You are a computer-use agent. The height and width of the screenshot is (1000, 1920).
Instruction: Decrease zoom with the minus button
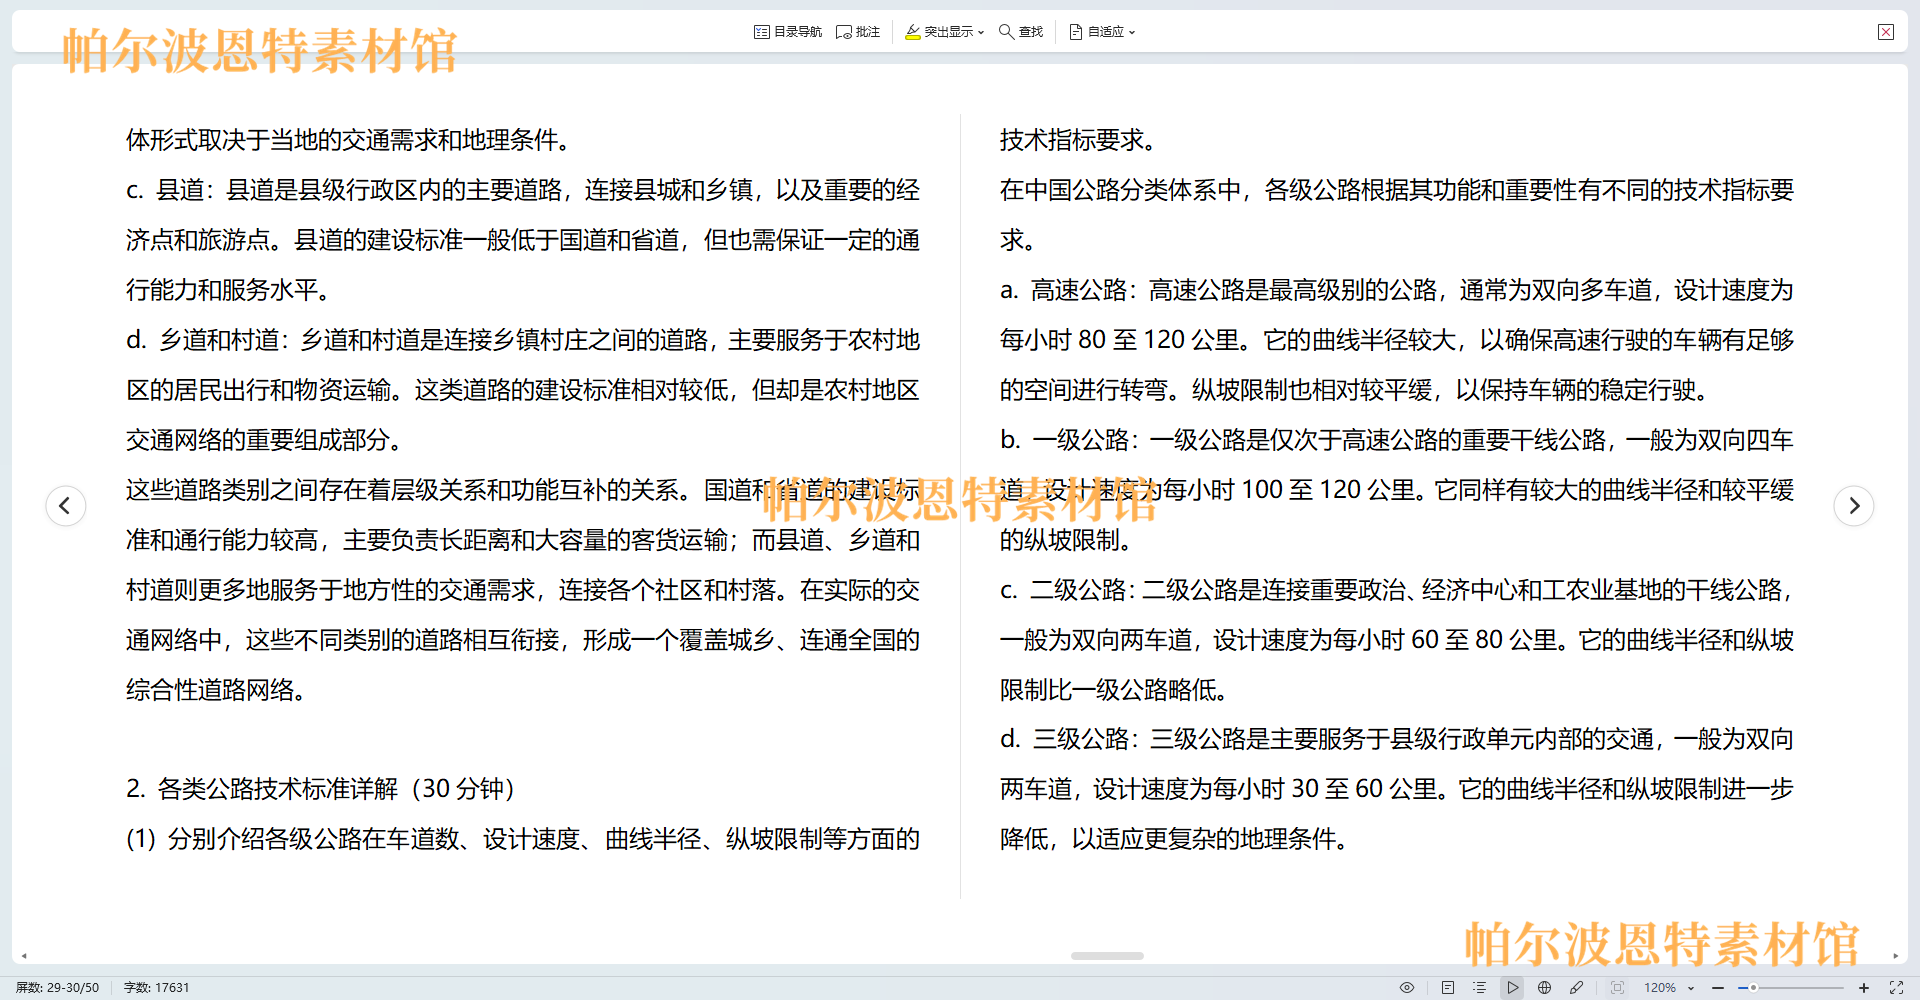point(1718,987)
